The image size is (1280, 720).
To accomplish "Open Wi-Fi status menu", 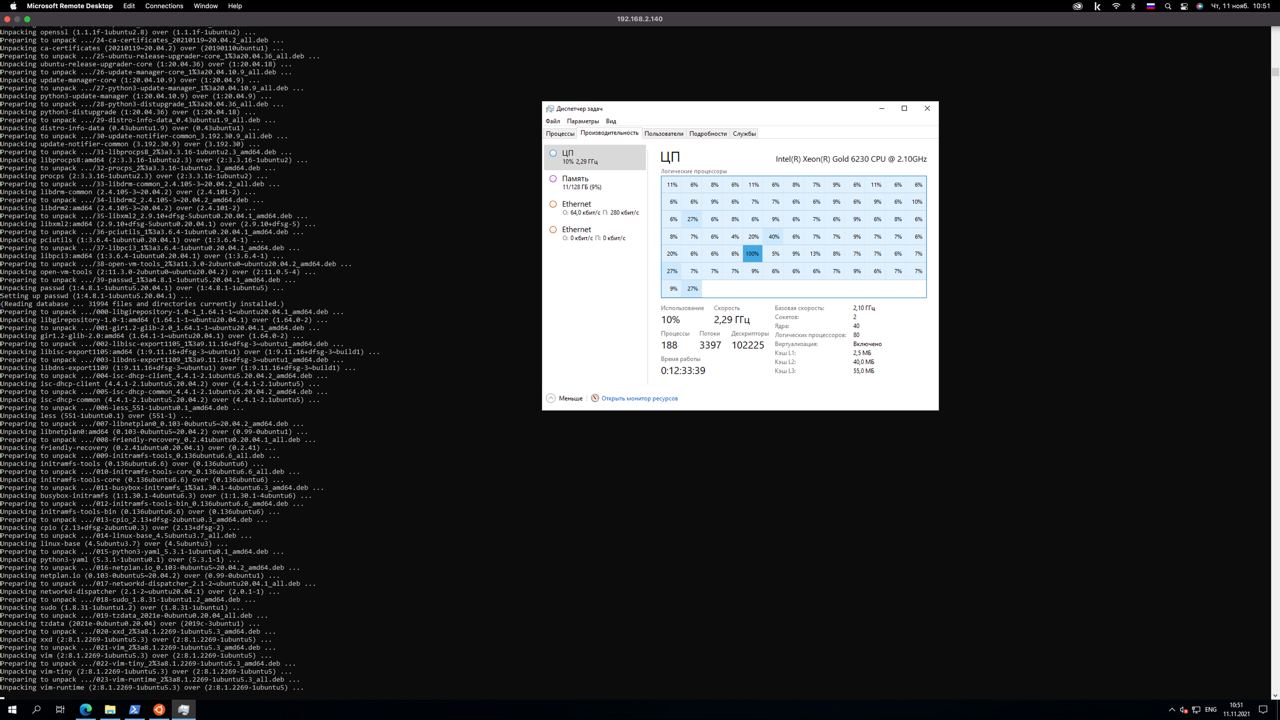I will 1116,6.
